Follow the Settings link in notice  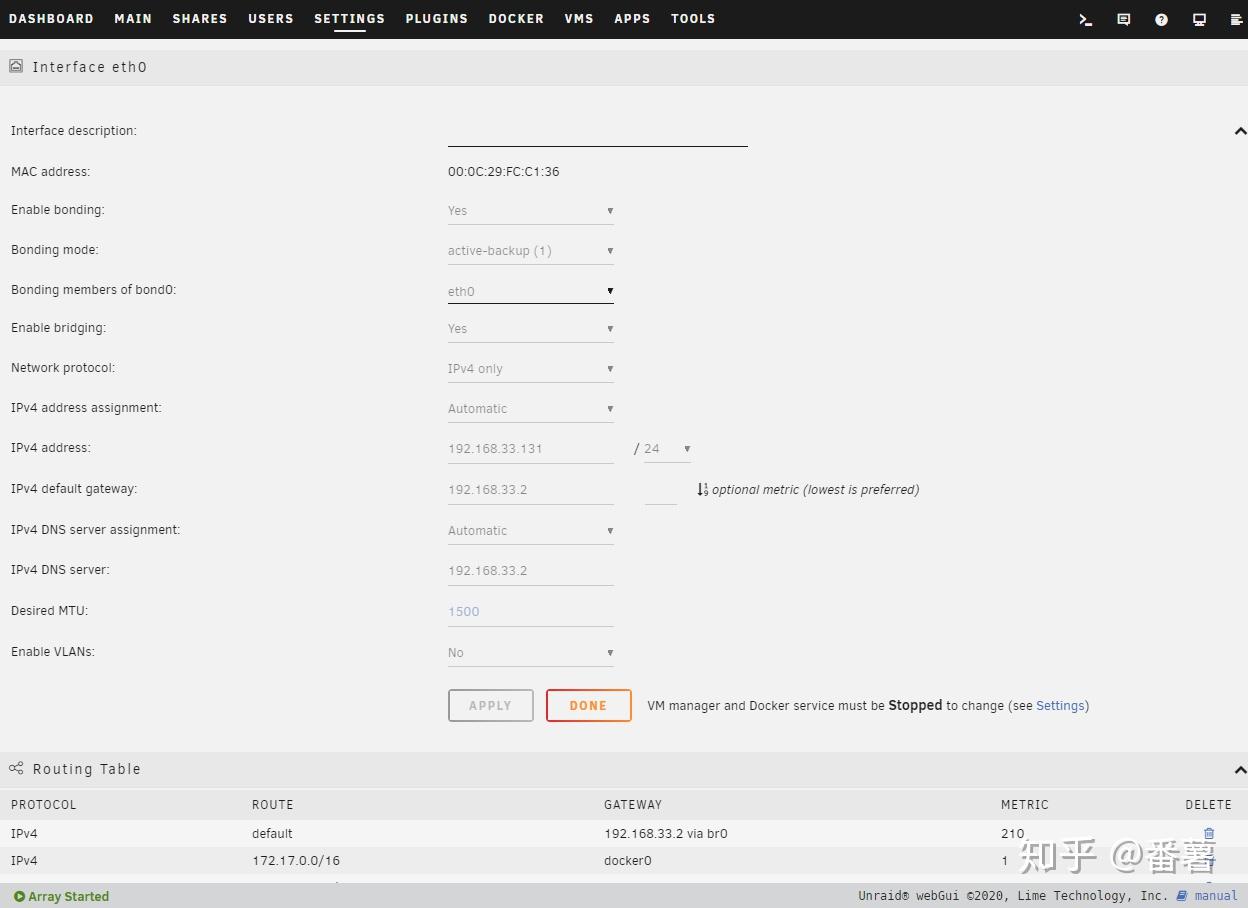tap(1060, 705)
